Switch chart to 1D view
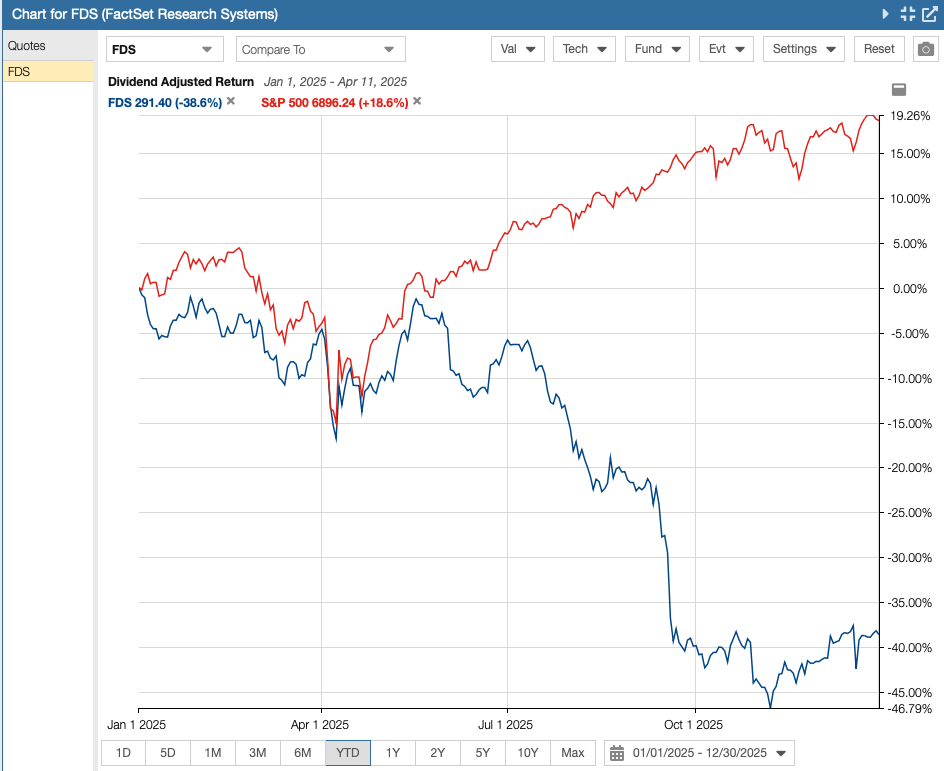 tap(122, 753)
